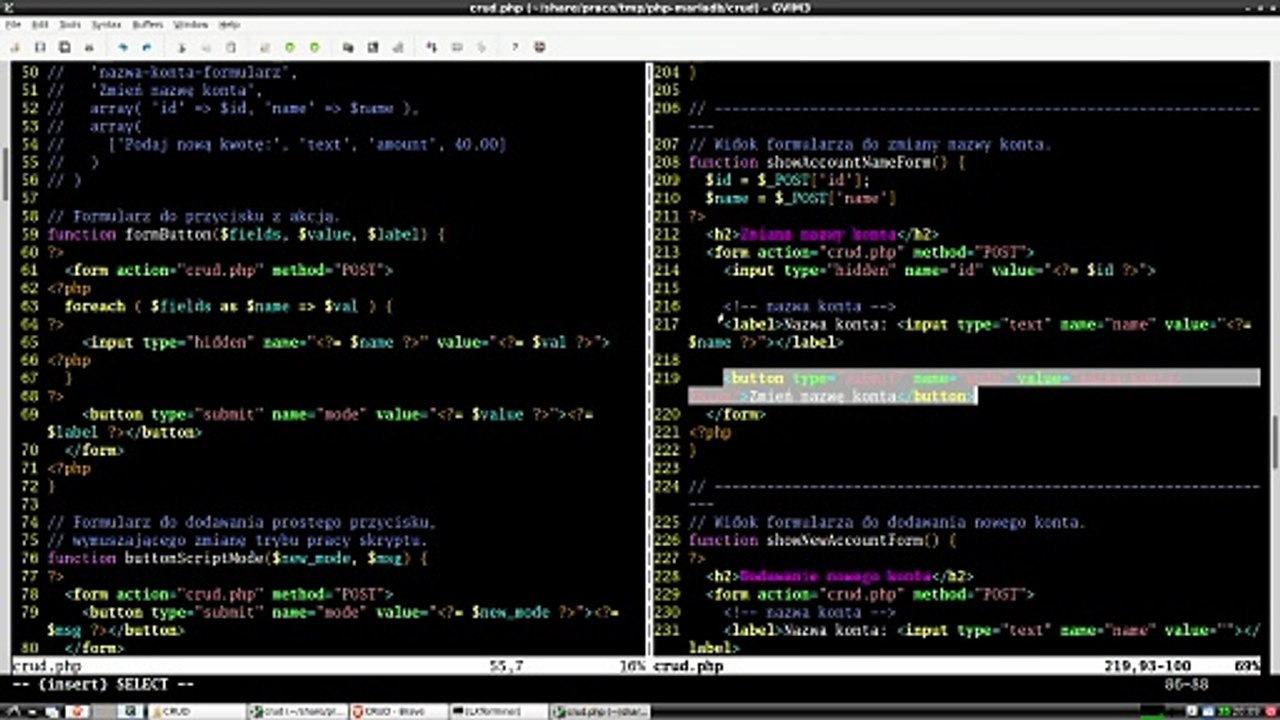Click comment 'Formularz do przycisku z akcja'
This screenshot has width=1280, height=720.
[194, 216]
